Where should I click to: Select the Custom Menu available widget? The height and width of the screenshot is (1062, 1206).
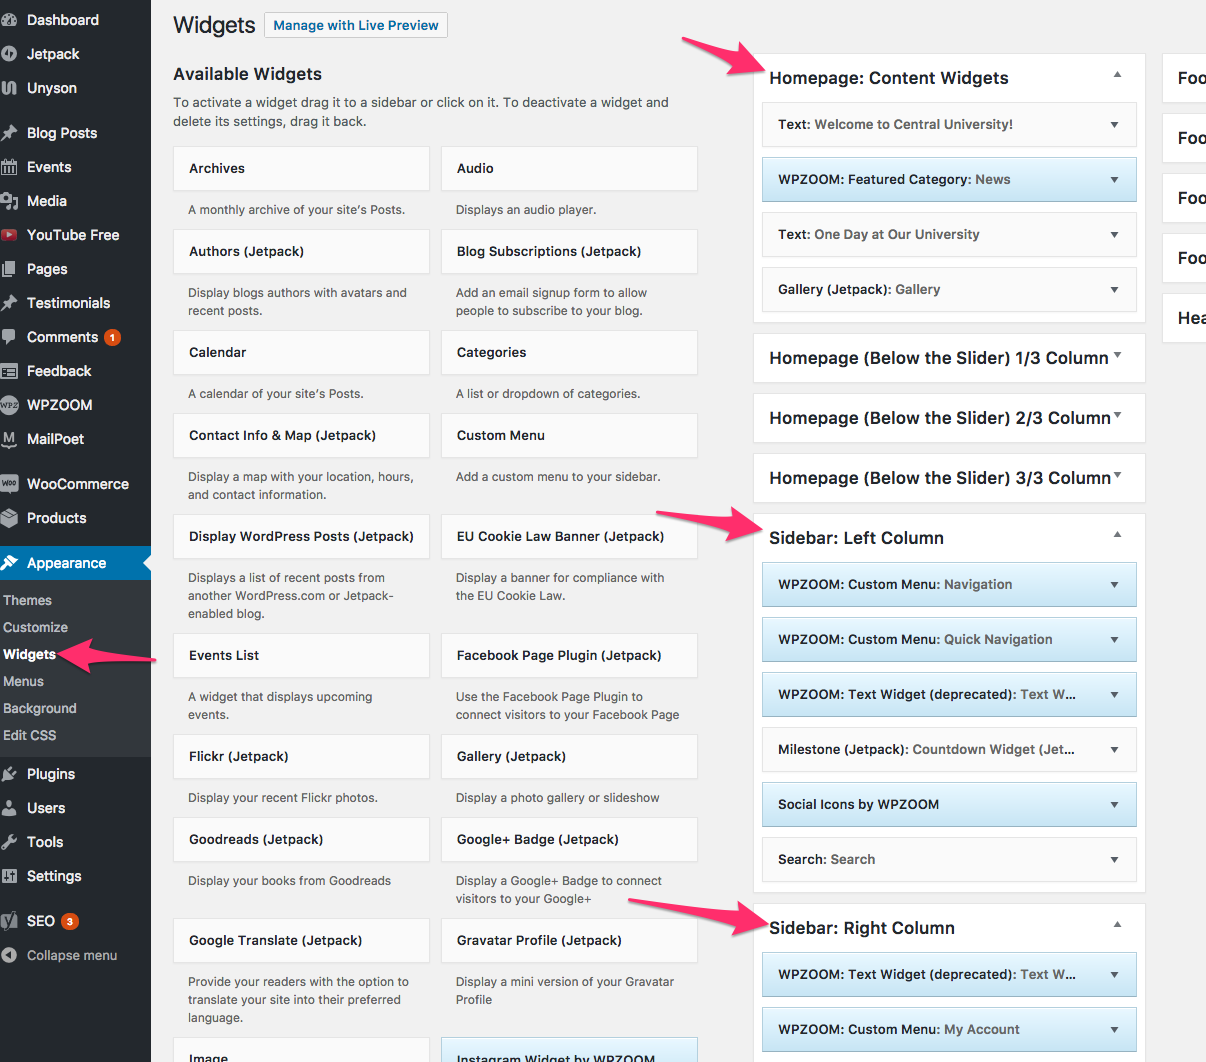[x=569, y=436]
